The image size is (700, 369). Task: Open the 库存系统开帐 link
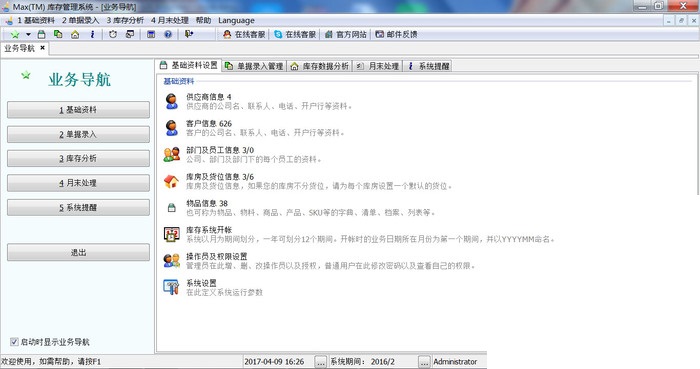pos(209,230)
